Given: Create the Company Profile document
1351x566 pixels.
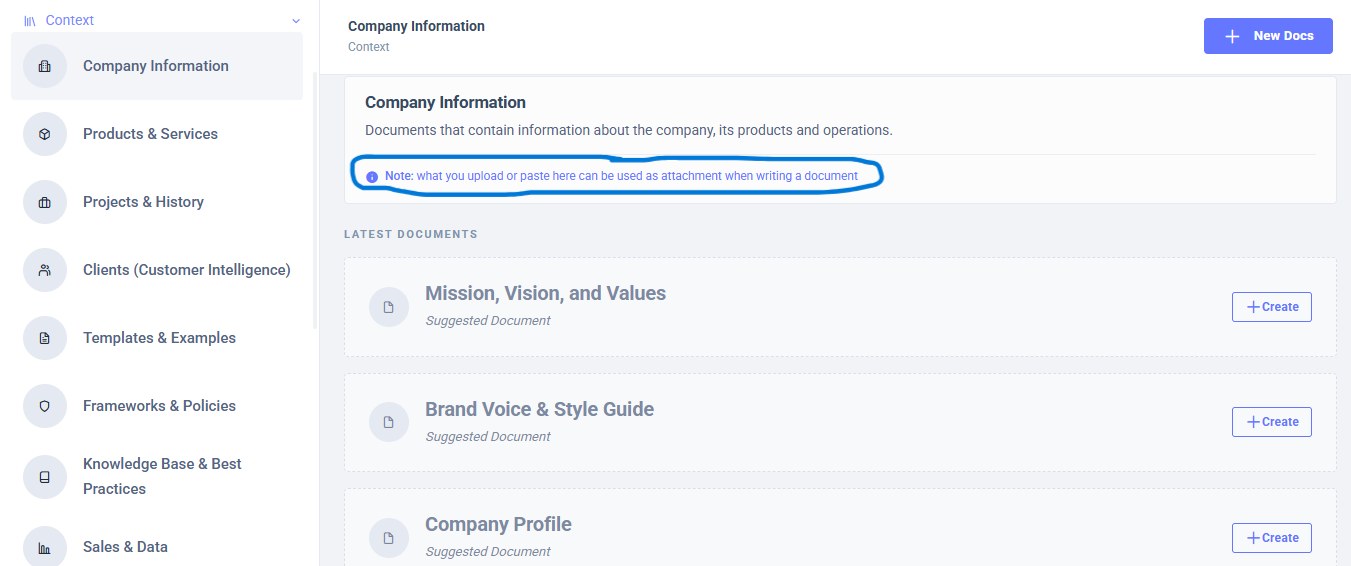Looking at the screenshot, I should pyautogui.click(x=1271, y=538).
